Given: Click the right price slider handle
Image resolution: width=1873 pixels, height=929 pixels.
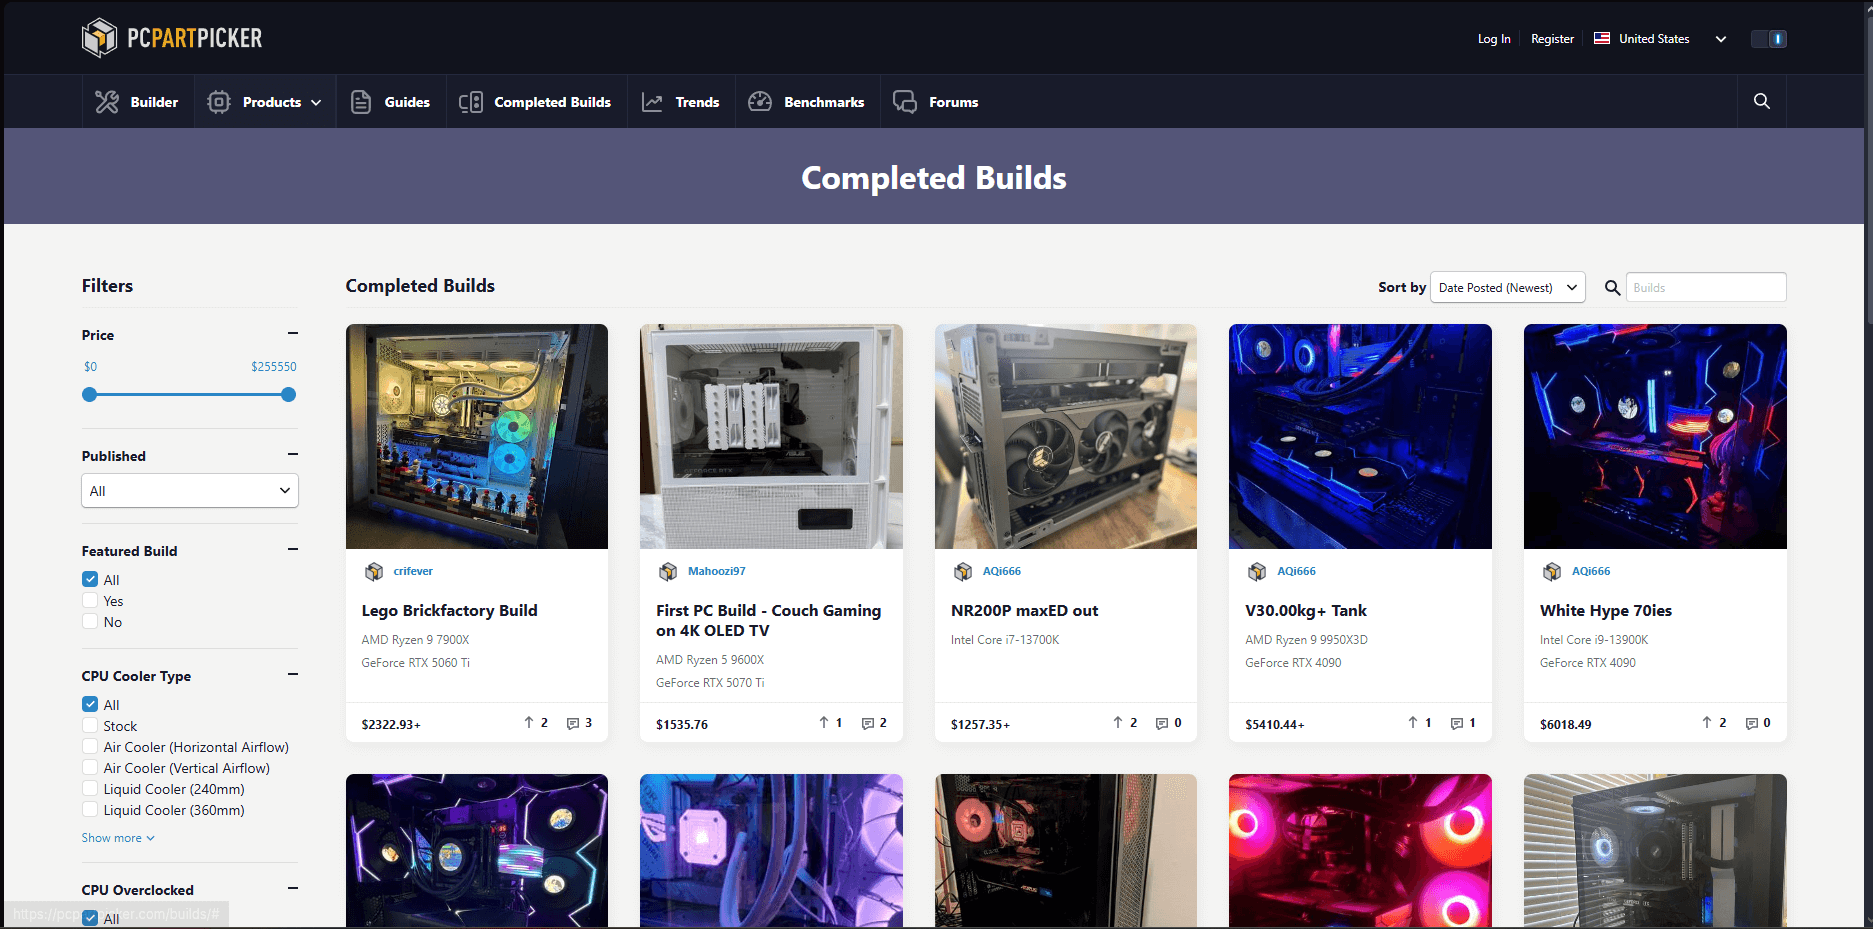Looking at the screenshot, I should [x=289, y=395].
